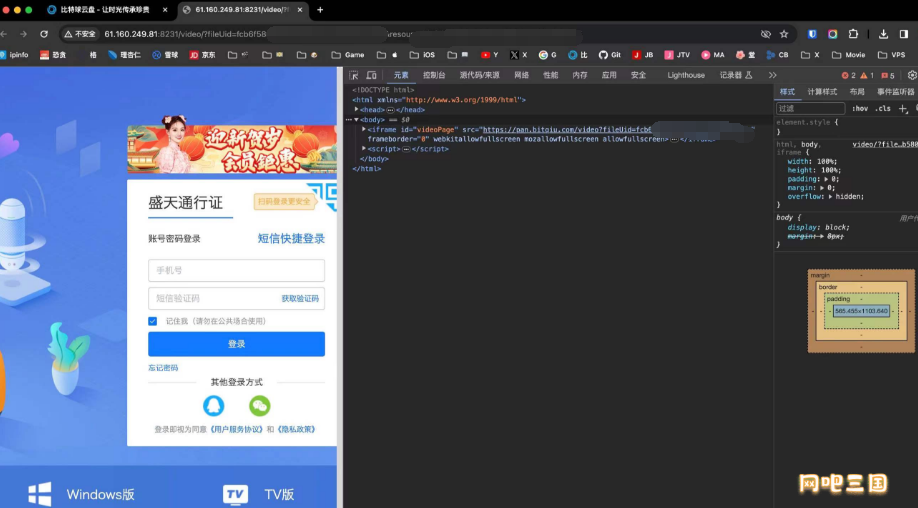Expand the head element node
The height and width of the screenshot is (508, 918).
(357, 109)
